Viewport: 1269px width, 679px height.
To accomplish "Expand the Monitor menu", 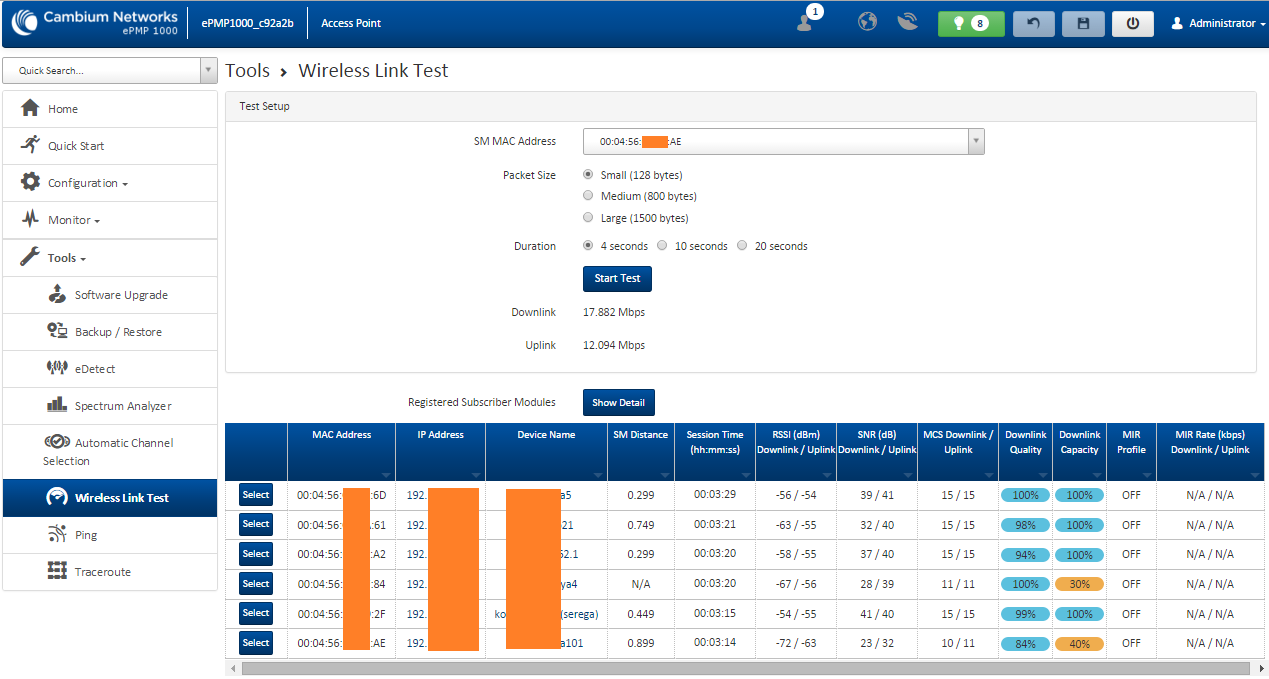I will tap(110, 220).
